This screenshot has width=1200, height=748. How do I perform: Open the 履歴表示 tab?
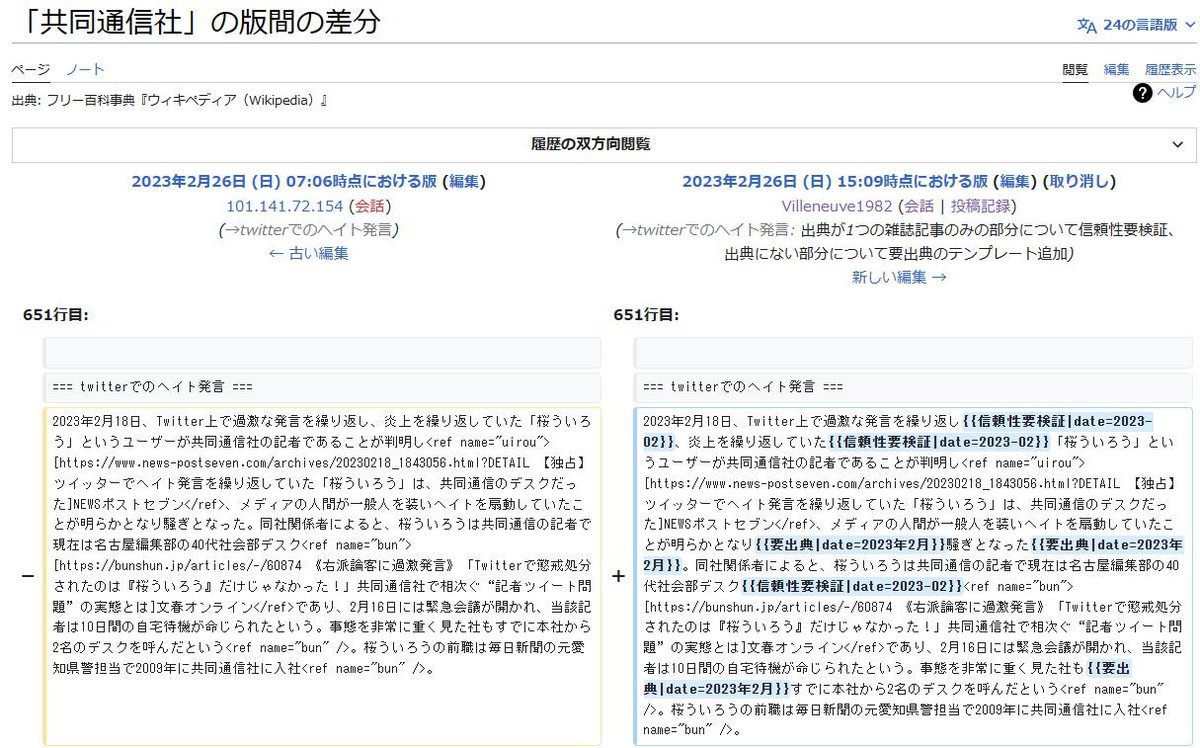coord(1170,69)
